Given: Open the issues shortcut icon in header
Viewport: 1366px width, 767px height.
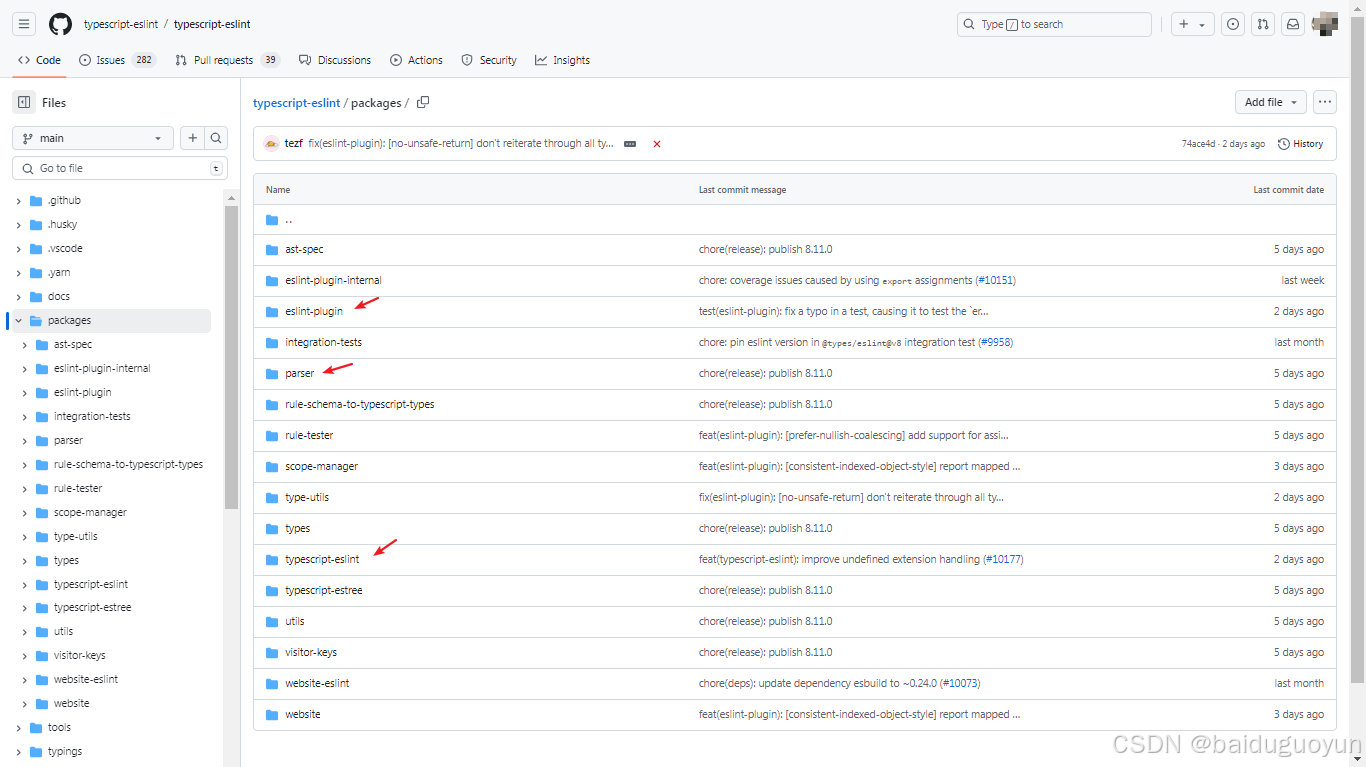Looking at the screenshot, I should click(1234, 24).
